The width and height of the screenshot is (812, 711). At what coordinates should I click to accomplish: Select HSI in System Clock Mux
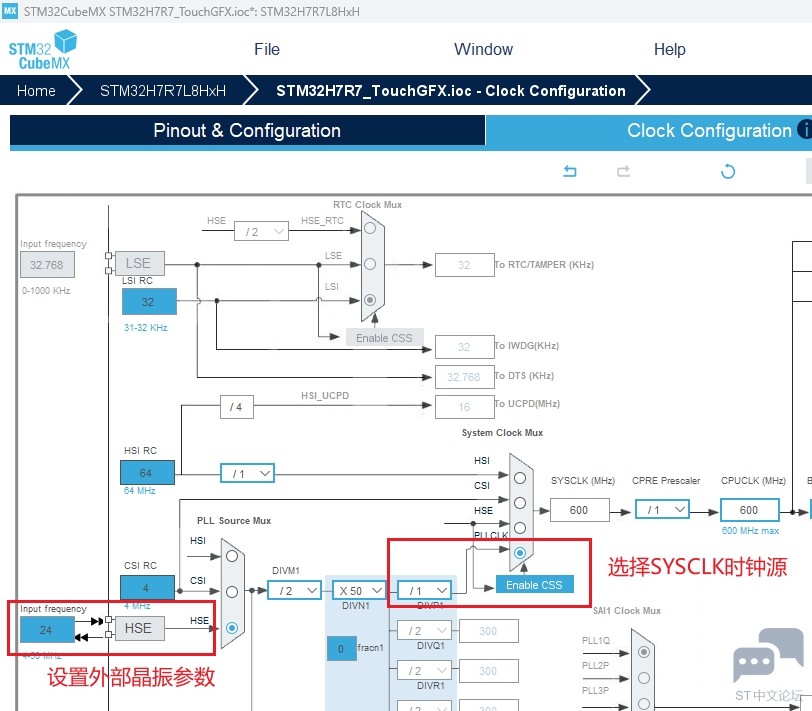click(520, 478)
